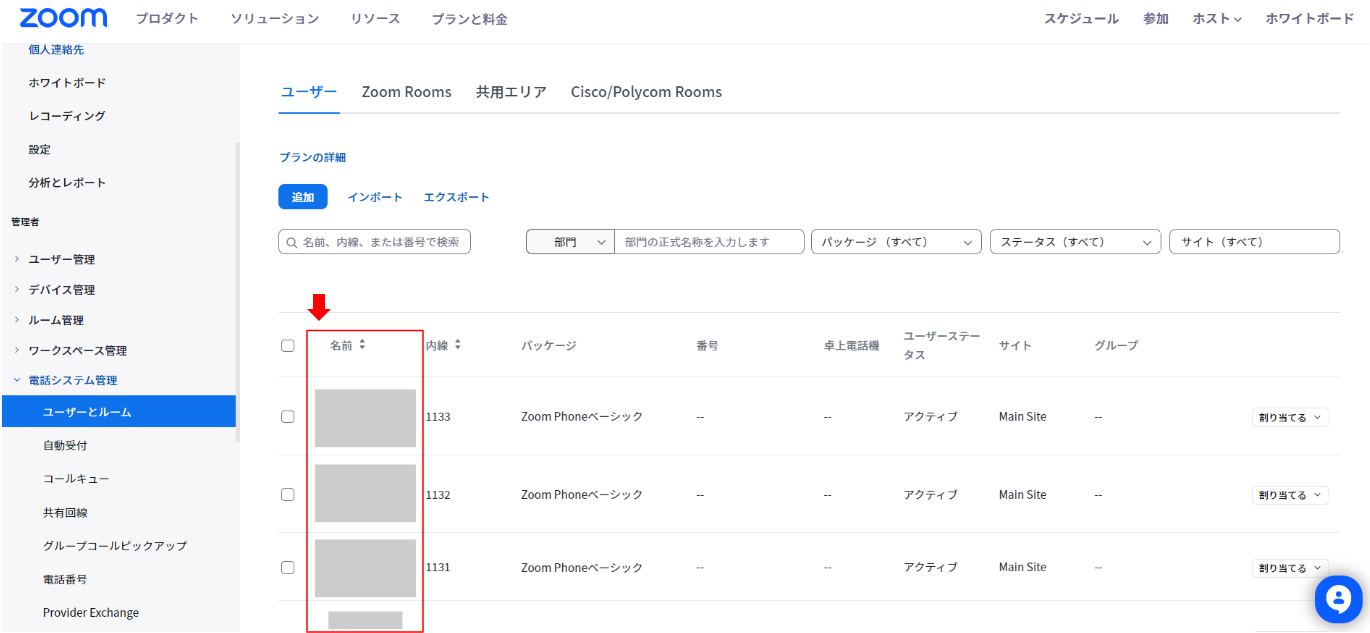Click the インポート link
The width and height of the screenshot is (1370, 633).
375,197
